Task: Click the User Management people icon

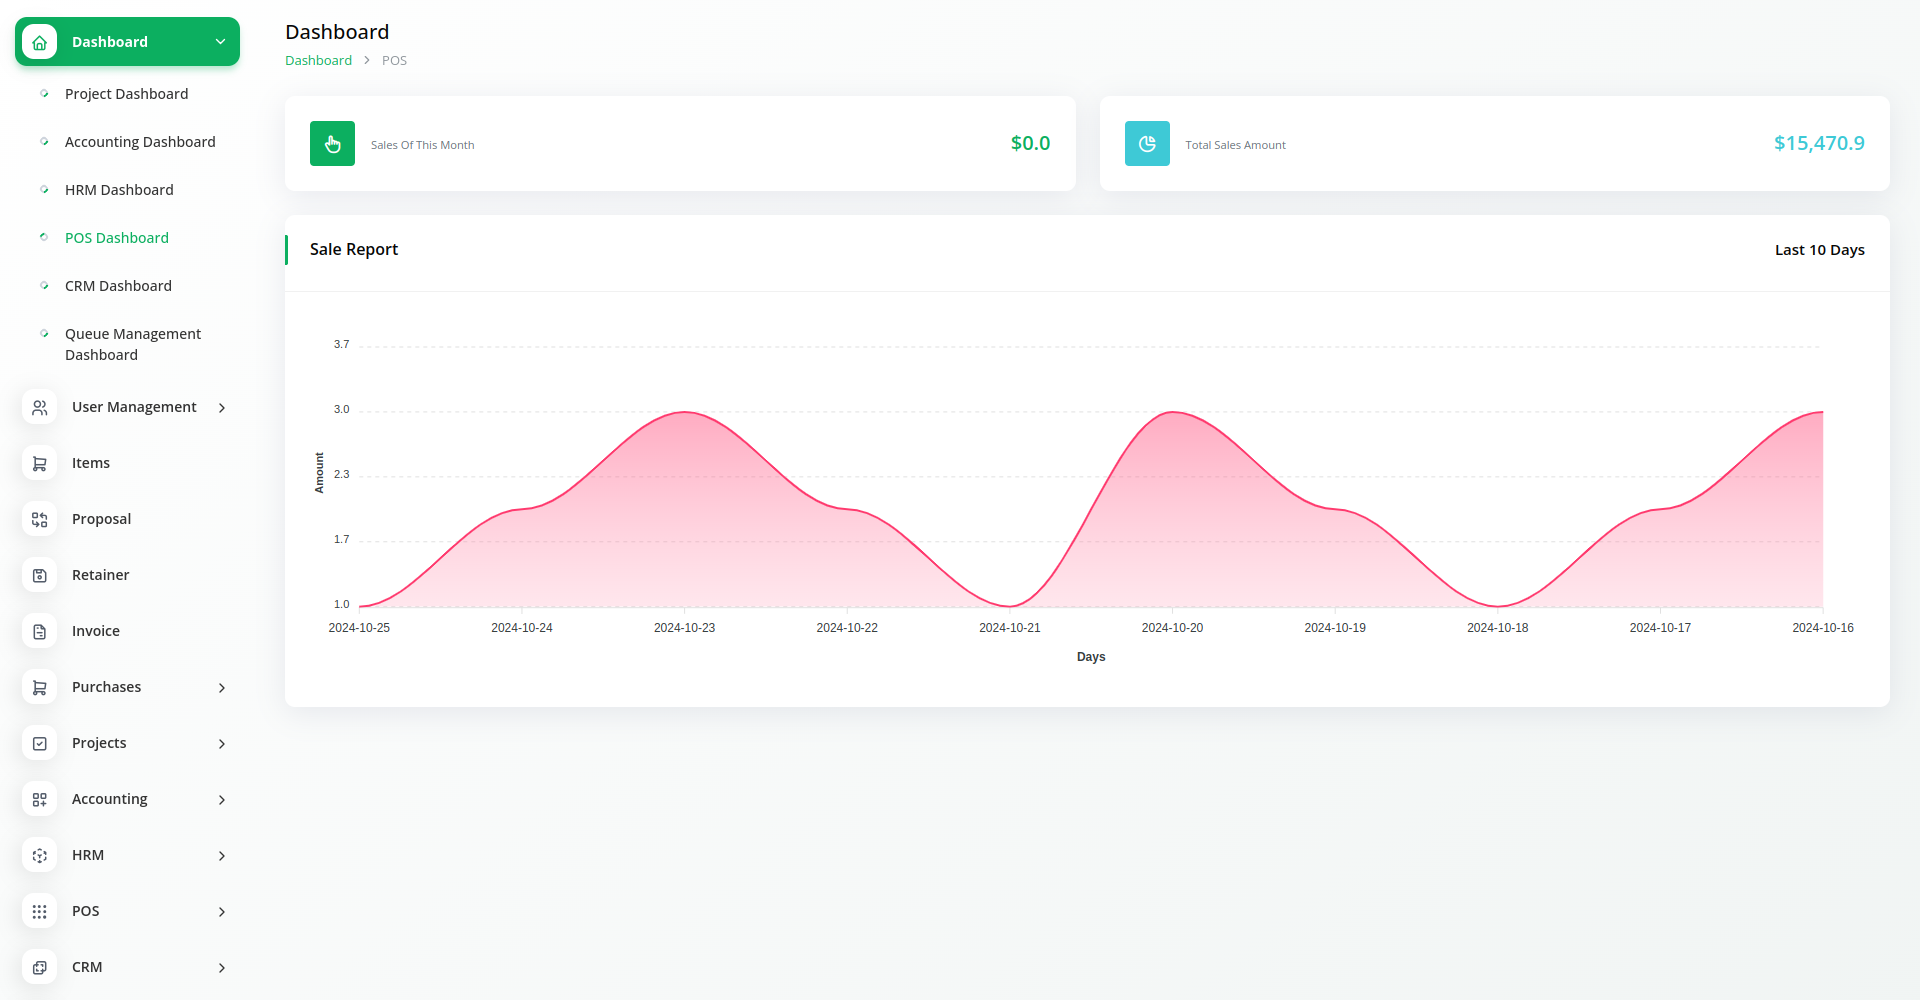Action: [x=39, y=408]
